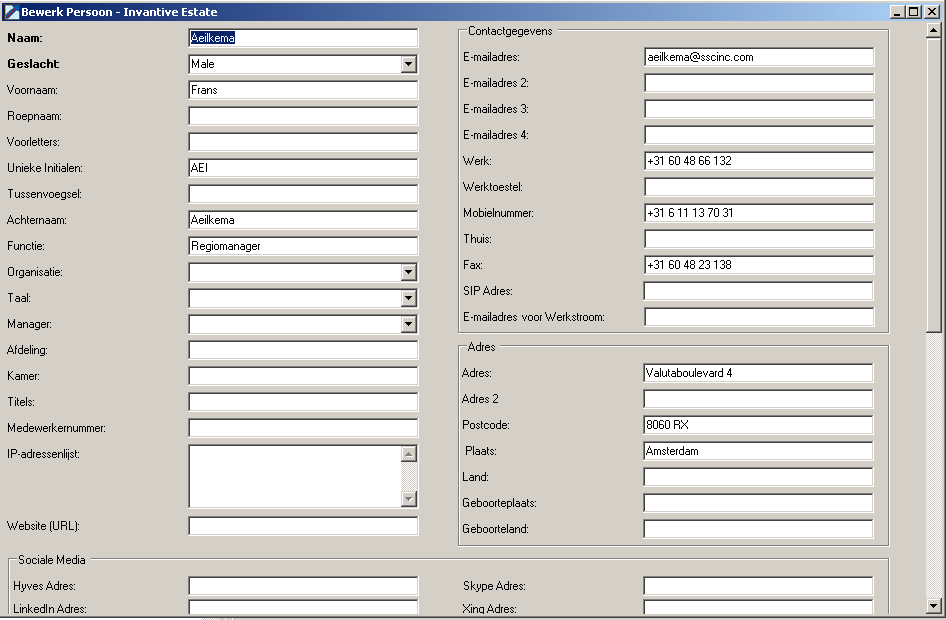The width and height of the screenshot is (946, 620).
Task: Click the Adres field with Valutaboulevard 4
Action: 758,373
